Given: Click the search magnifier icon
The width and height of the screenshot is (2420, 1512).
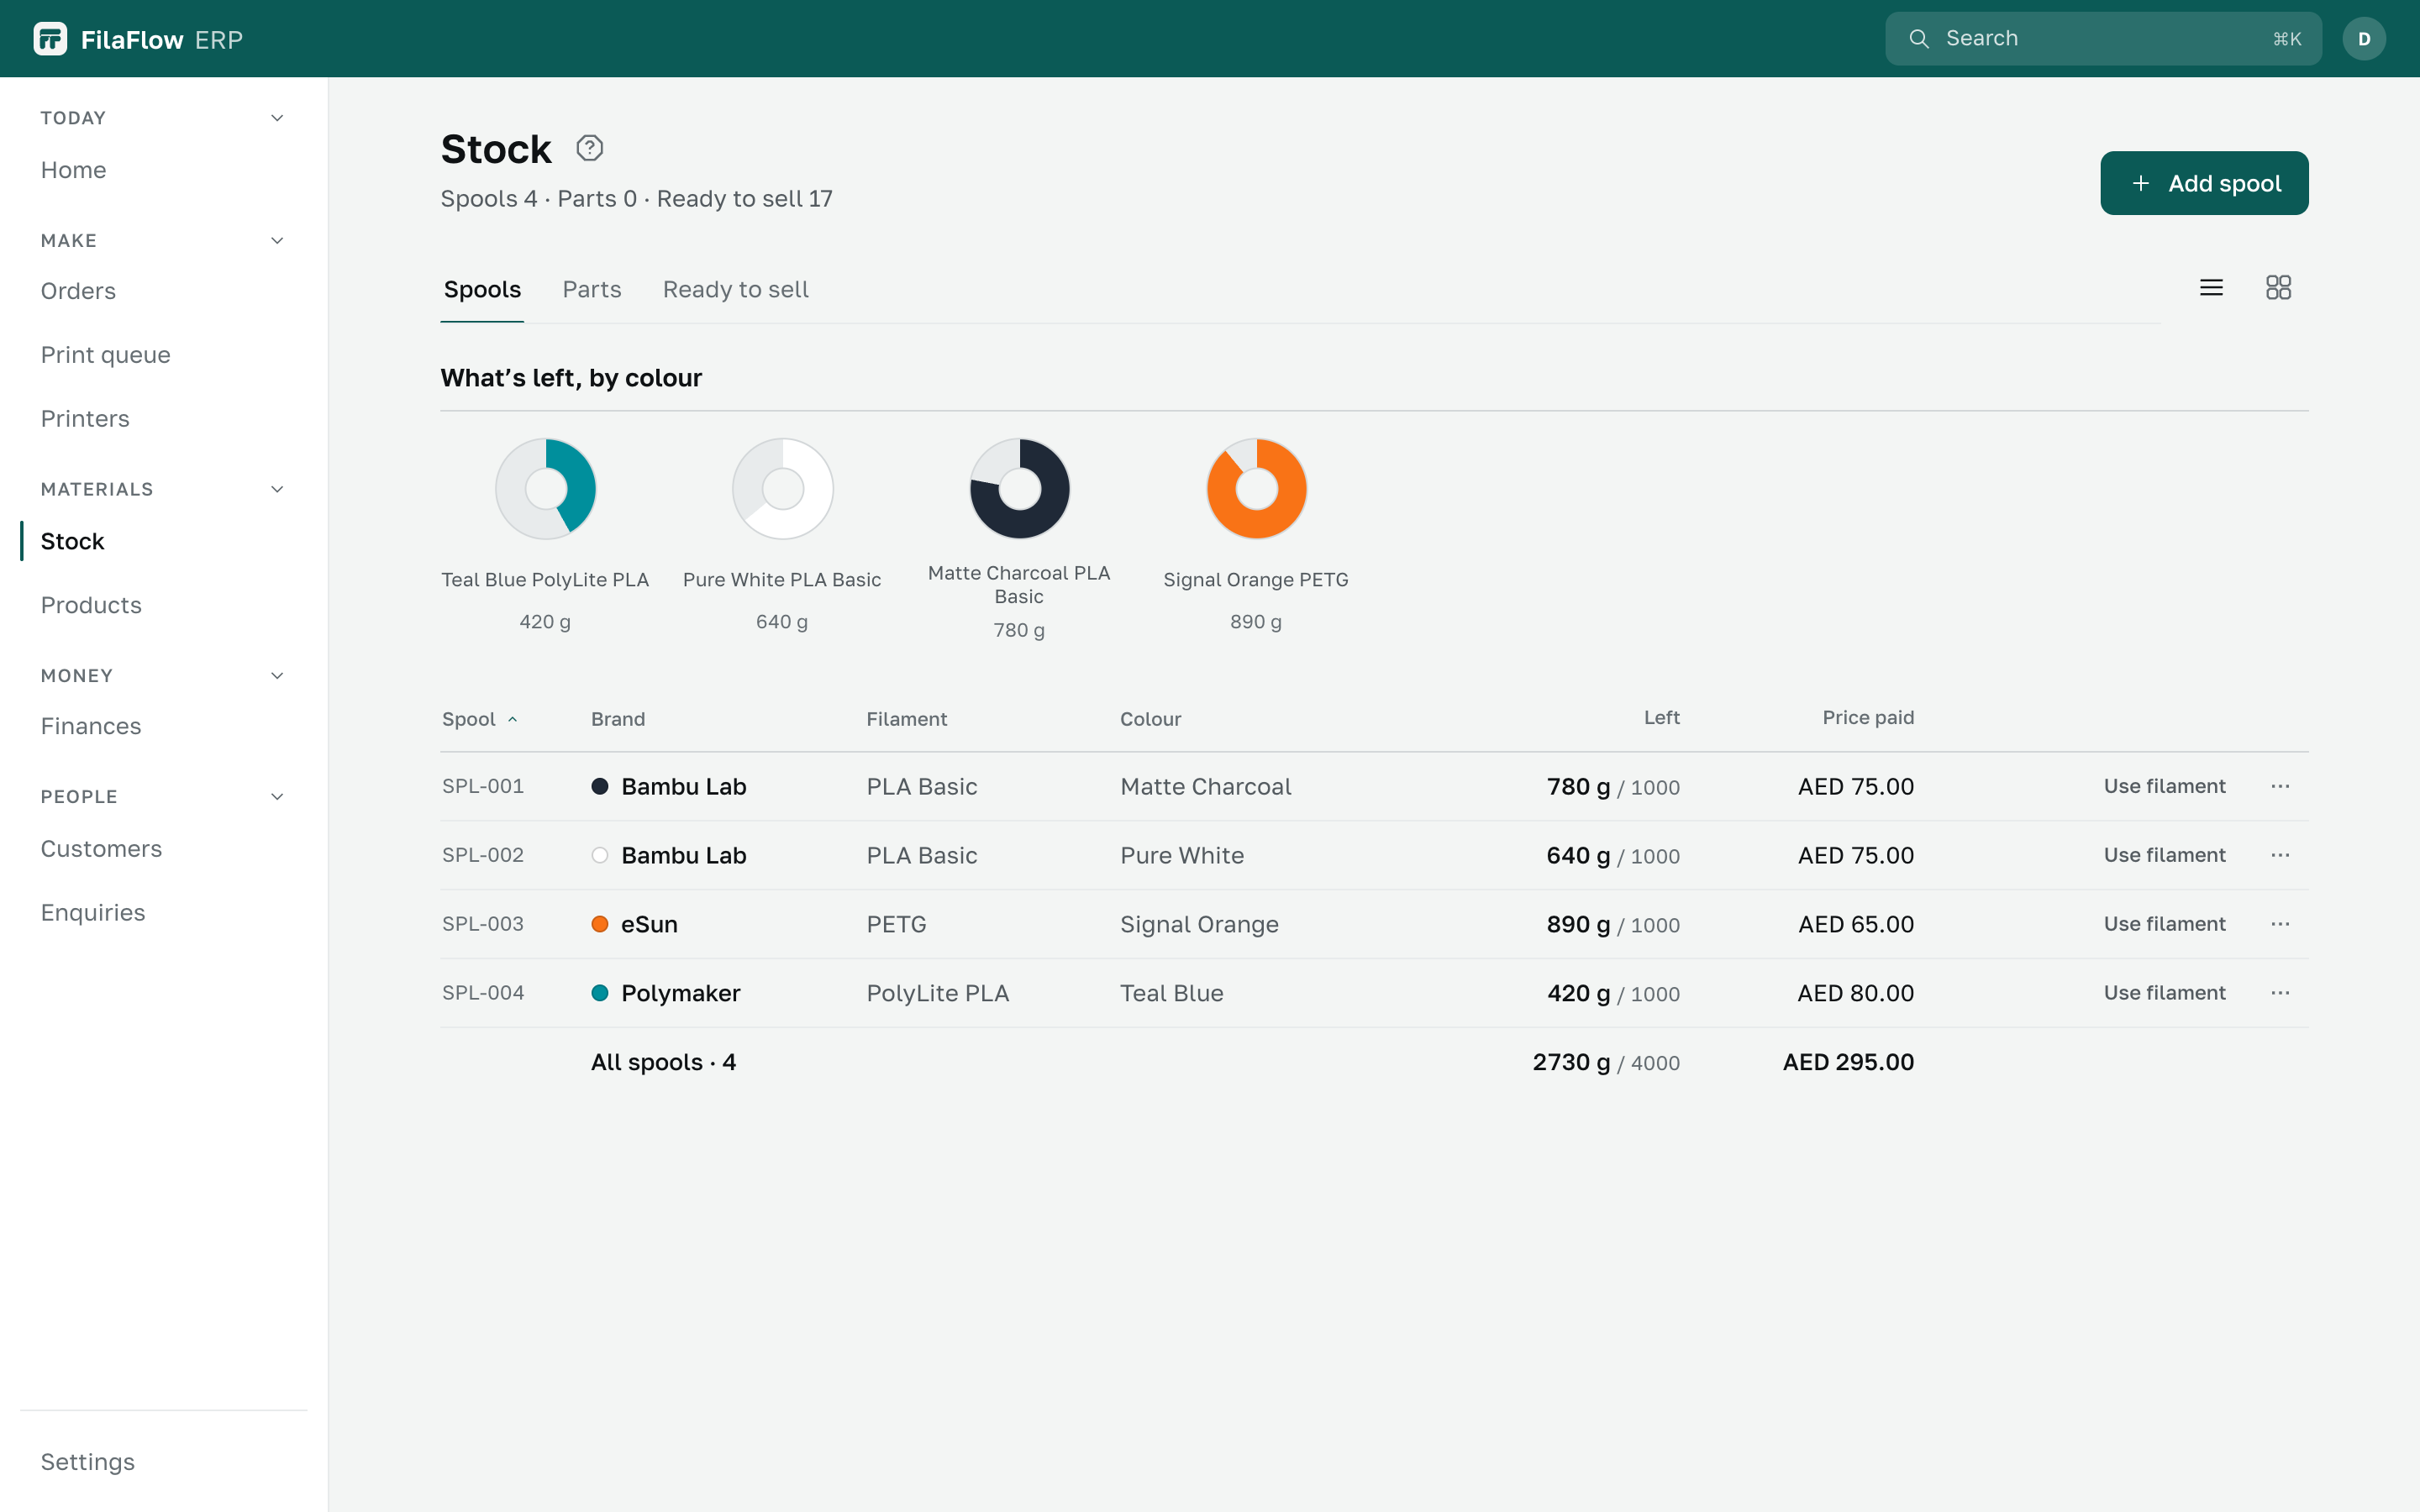Looking at the screenshot, I should (1918, 39).
